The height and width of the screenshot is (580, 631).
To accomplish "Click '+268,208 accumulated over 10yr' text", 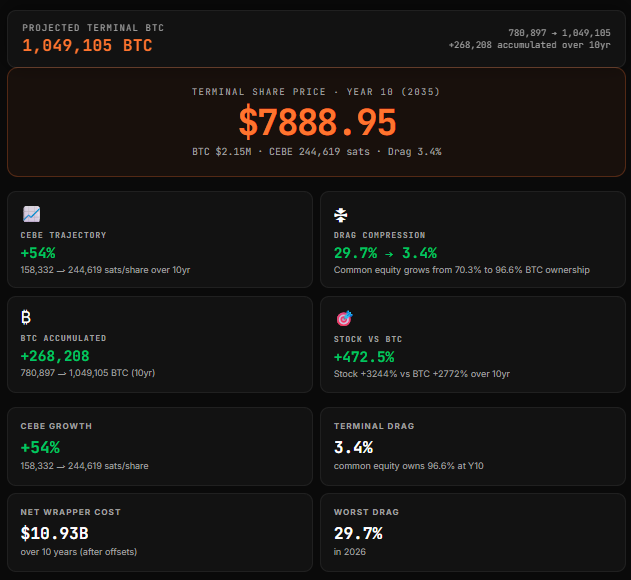I will [x=530, y=45].
